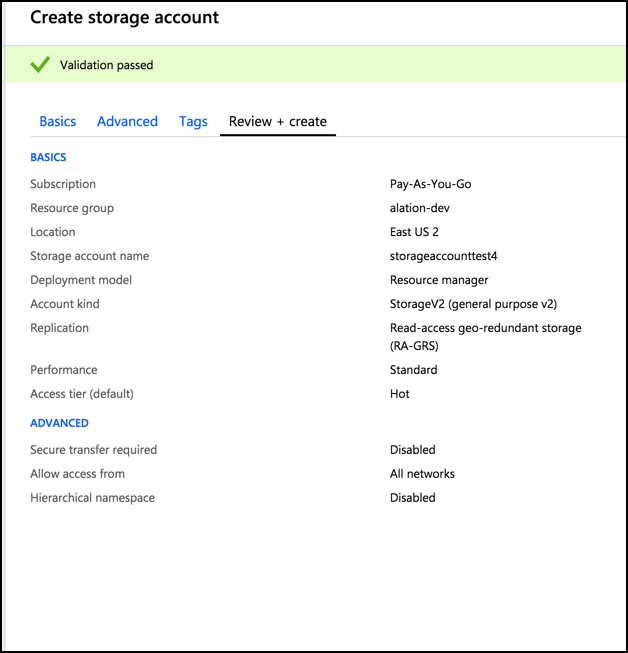The height and width of the screenshot is (653, 628).
Task: Click the Create storage account title
Action: click(125, 17)
